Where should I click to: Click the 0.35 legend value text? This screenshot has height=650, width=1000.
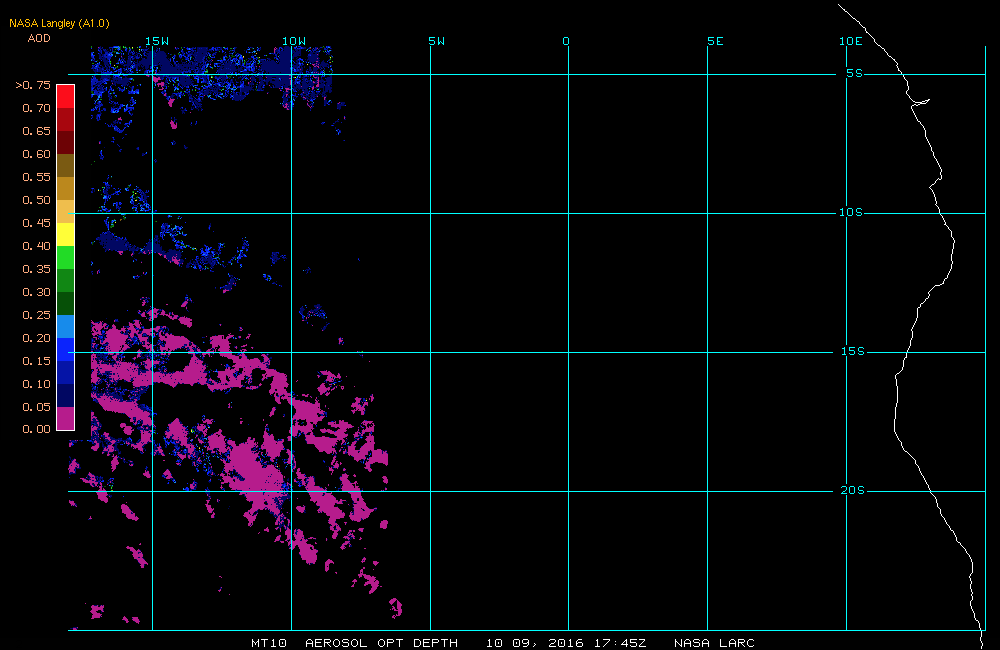coord(36,269)
